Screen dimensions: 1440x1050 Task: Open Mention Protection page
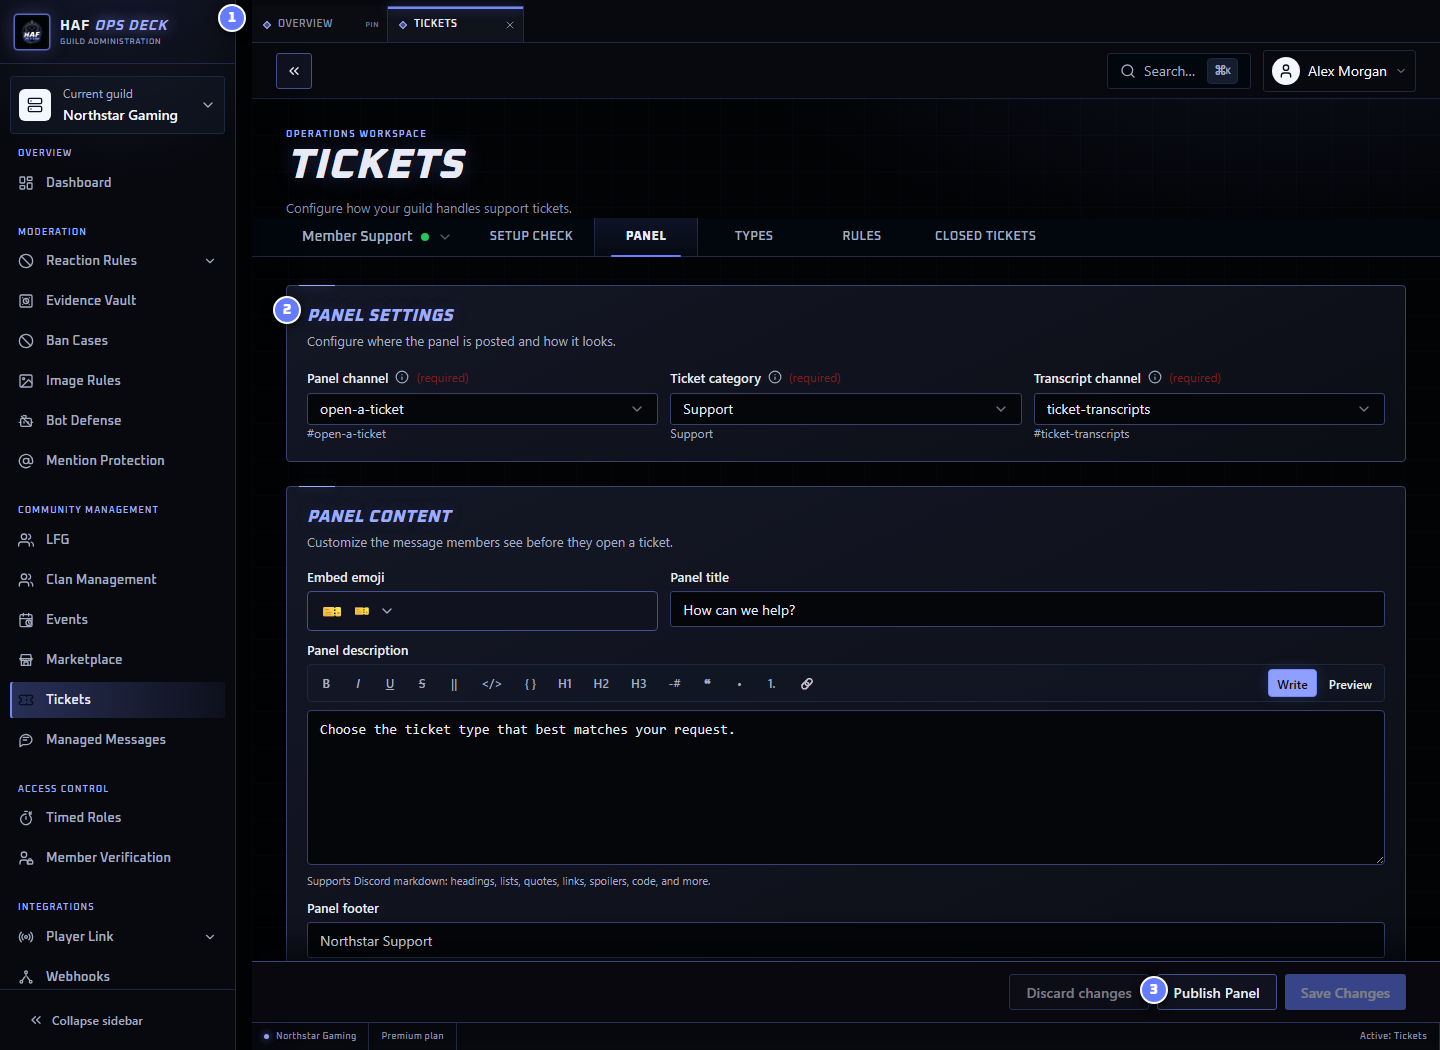click(x=117, y=460)
